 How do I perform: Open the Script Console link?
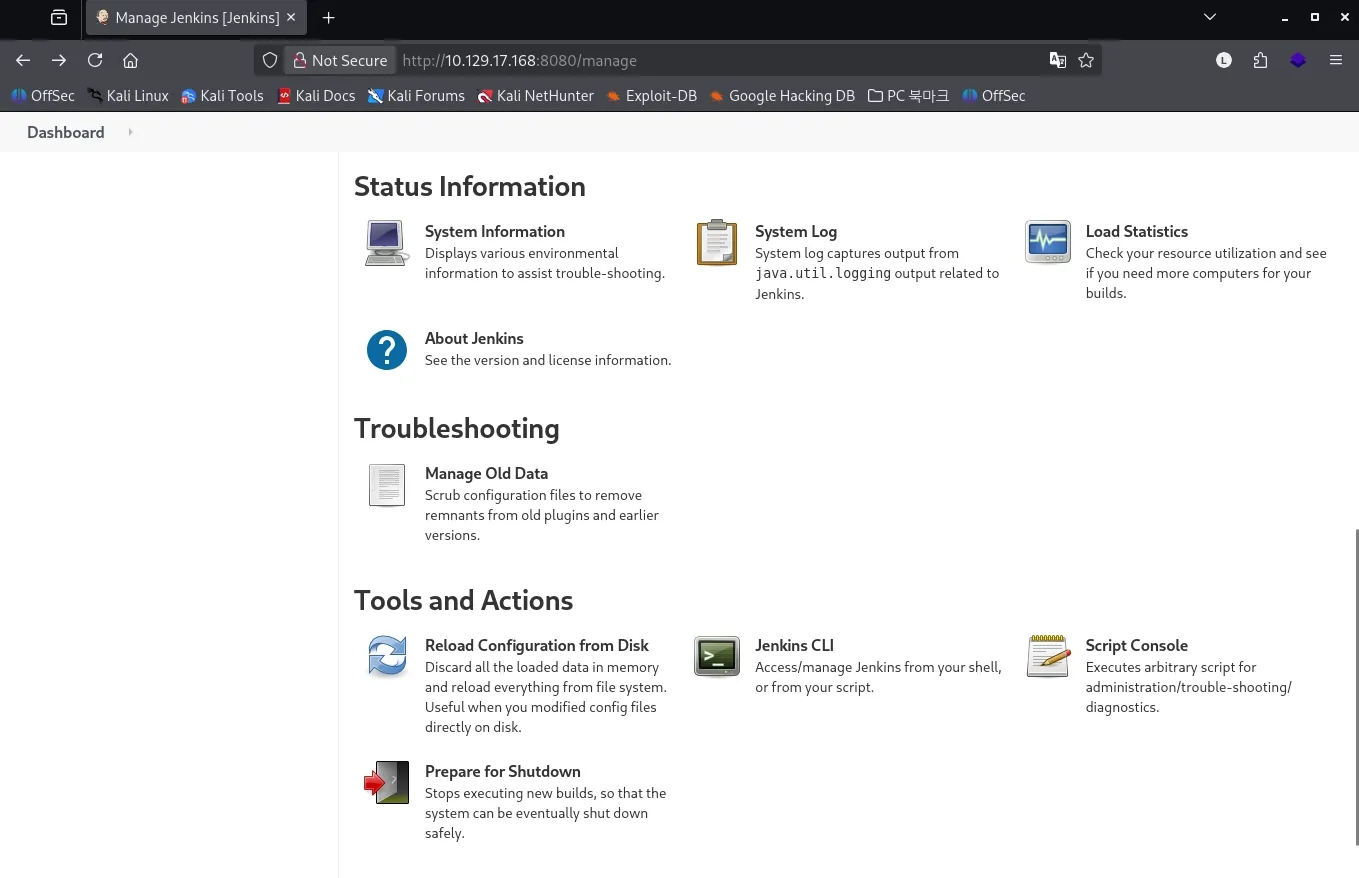[x=1137, y=645]
